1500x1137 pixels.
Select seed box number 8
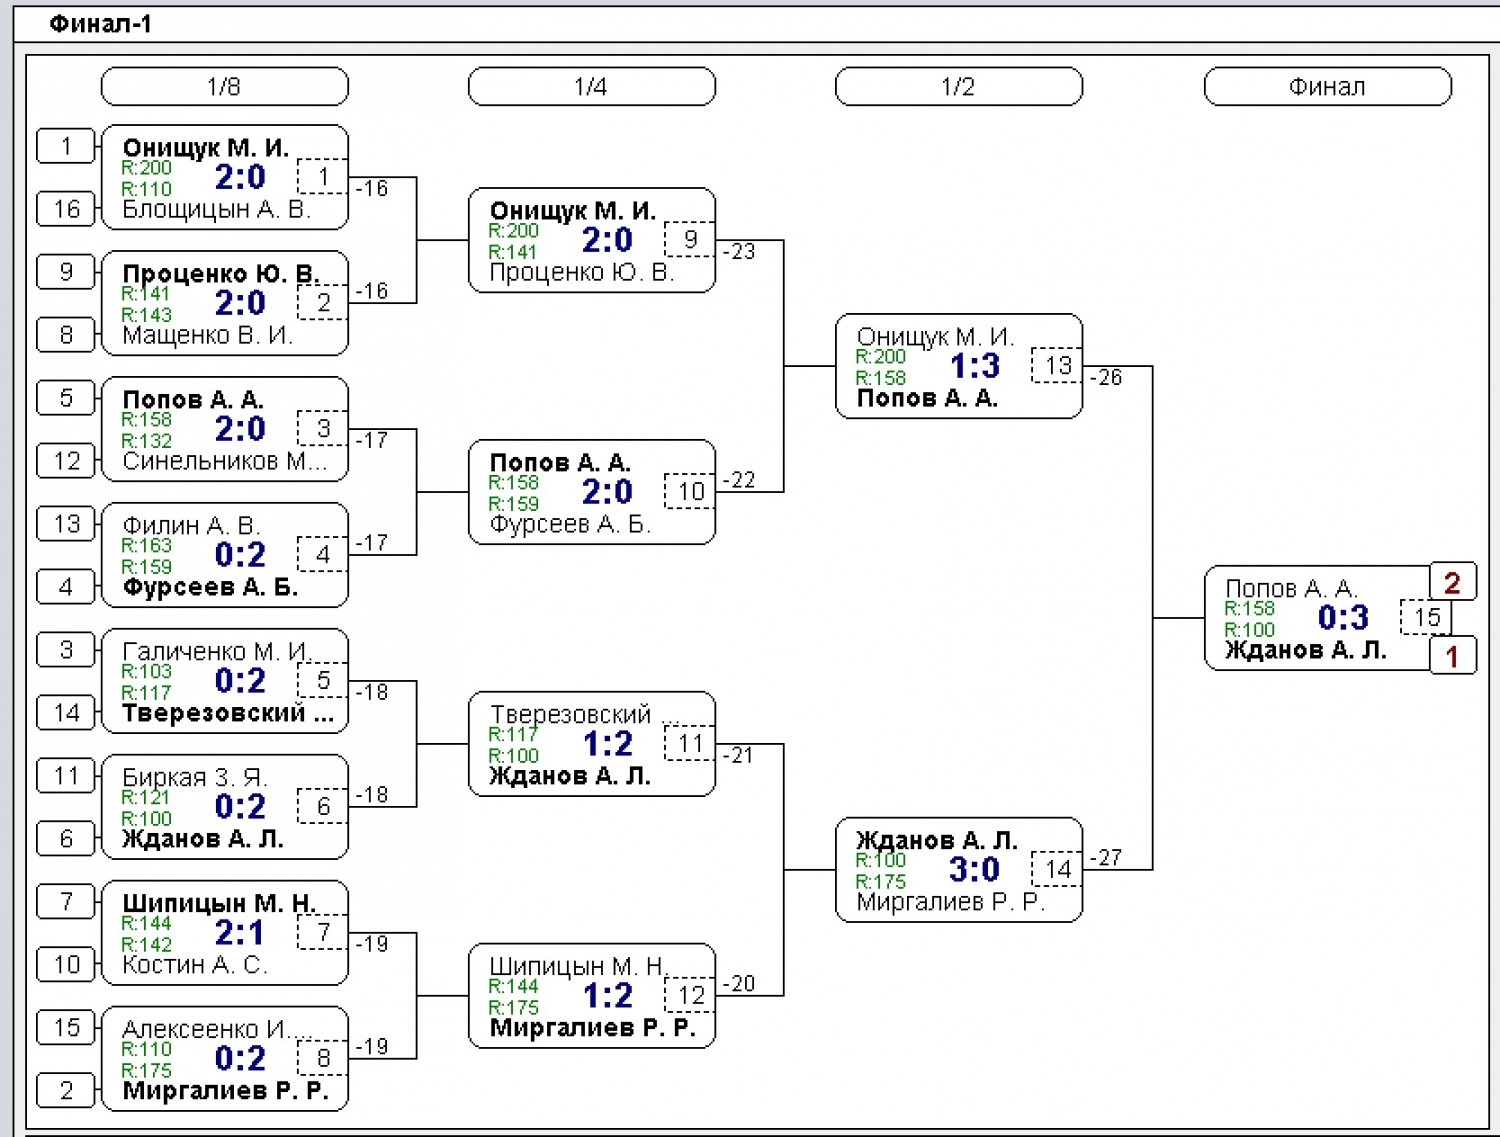tap(66, 334)
